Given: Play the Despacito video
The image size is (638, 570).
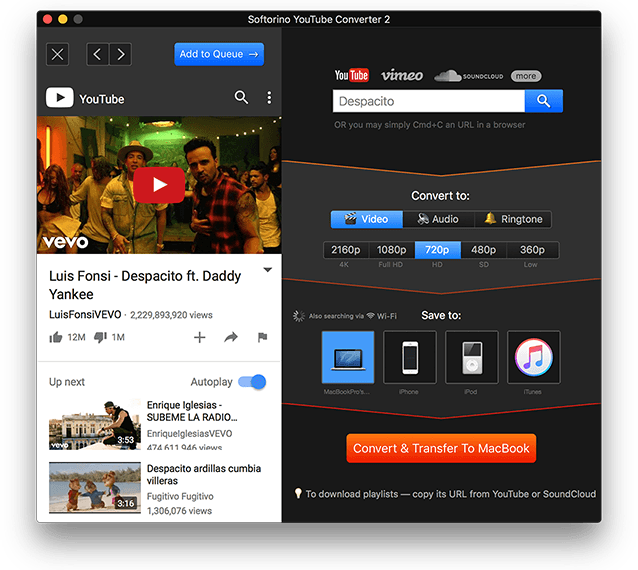Looking at the screenshot, I should point(159,185).
